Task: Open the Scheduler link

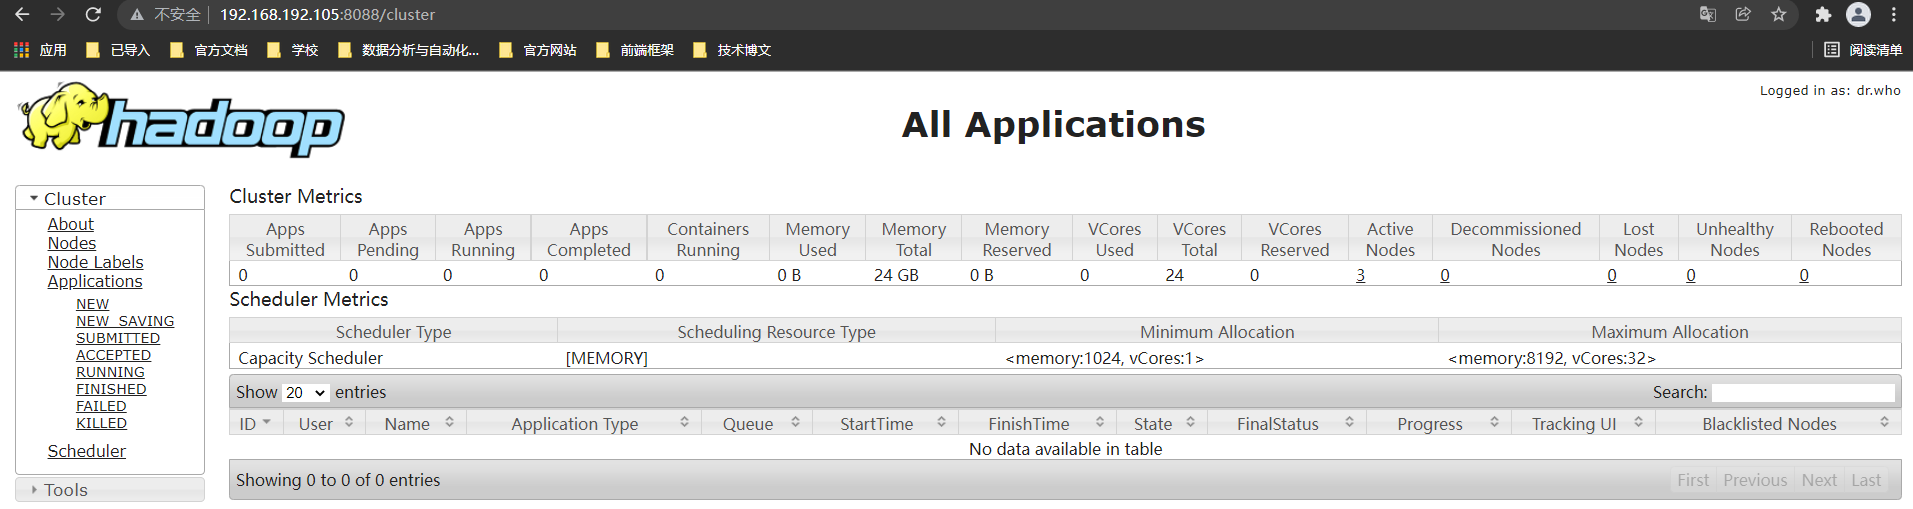Action: [x=87, y=451]
